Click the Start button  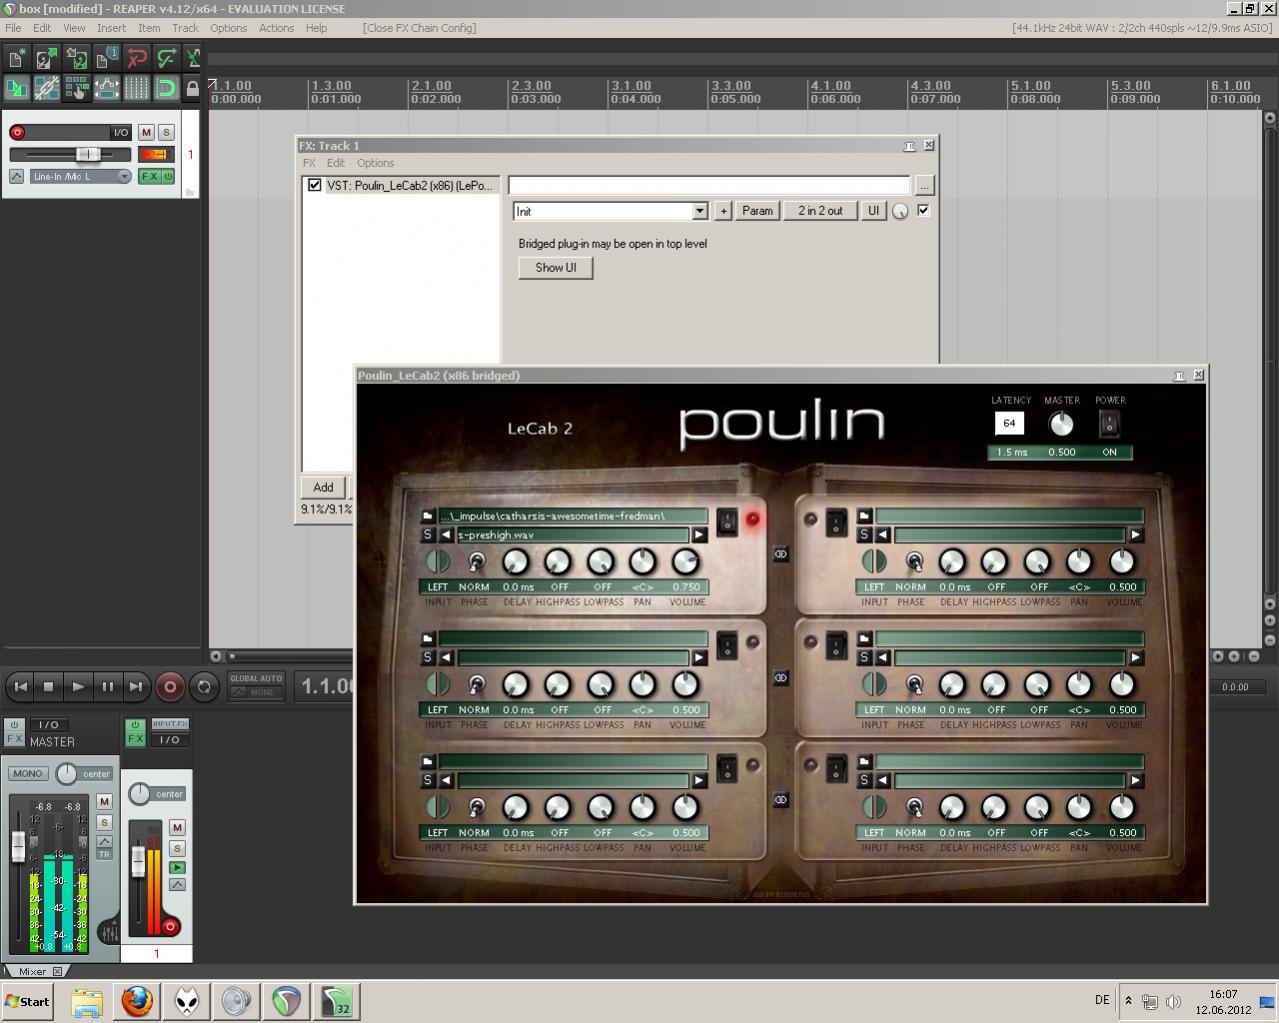tap(28, 1001)
